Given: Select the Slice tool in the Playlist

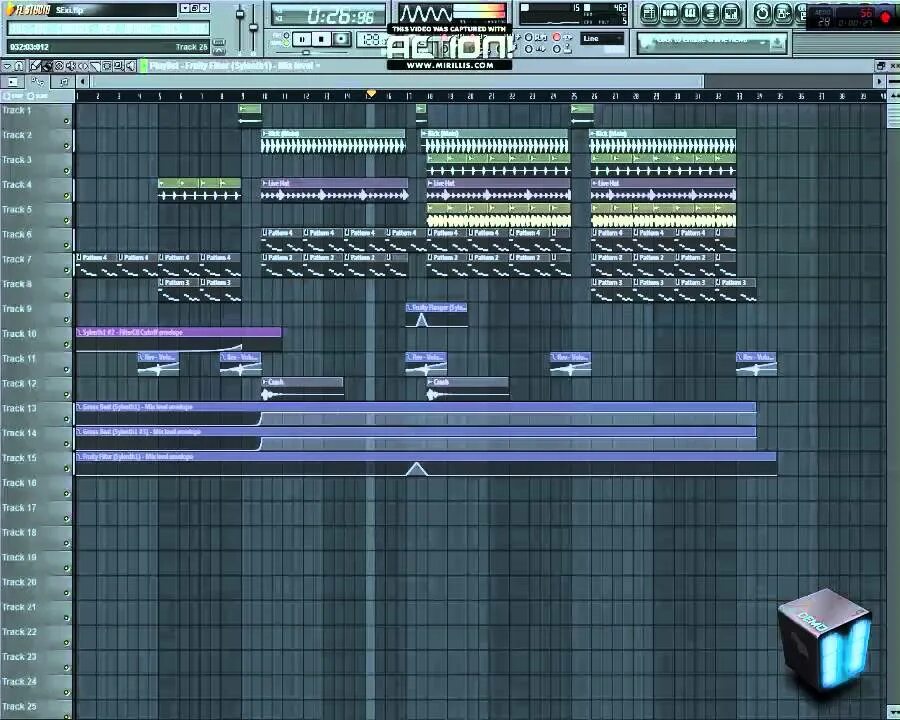Looking at the screenshot, I should coord(95,66).
